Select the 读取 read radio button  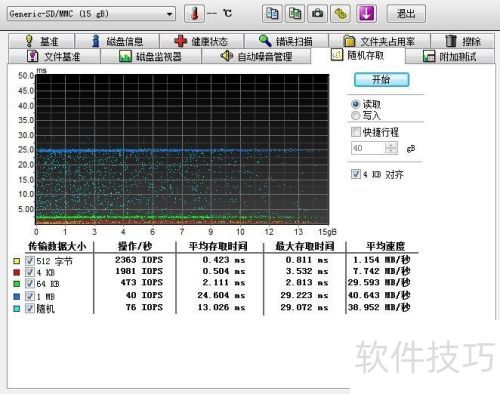[x=356, y=104]
